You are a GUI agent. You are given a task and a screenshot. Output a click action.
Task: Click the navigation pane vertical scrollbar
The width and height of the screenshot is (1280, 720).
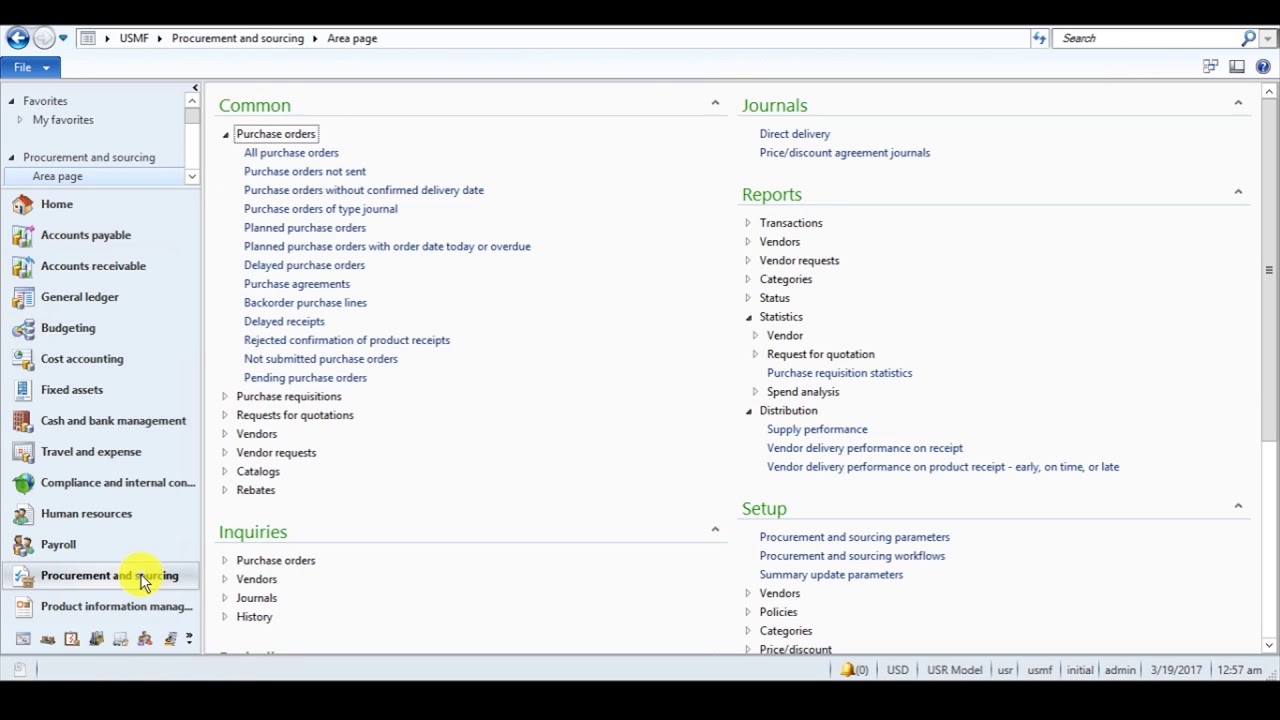[x=192, y=115]
